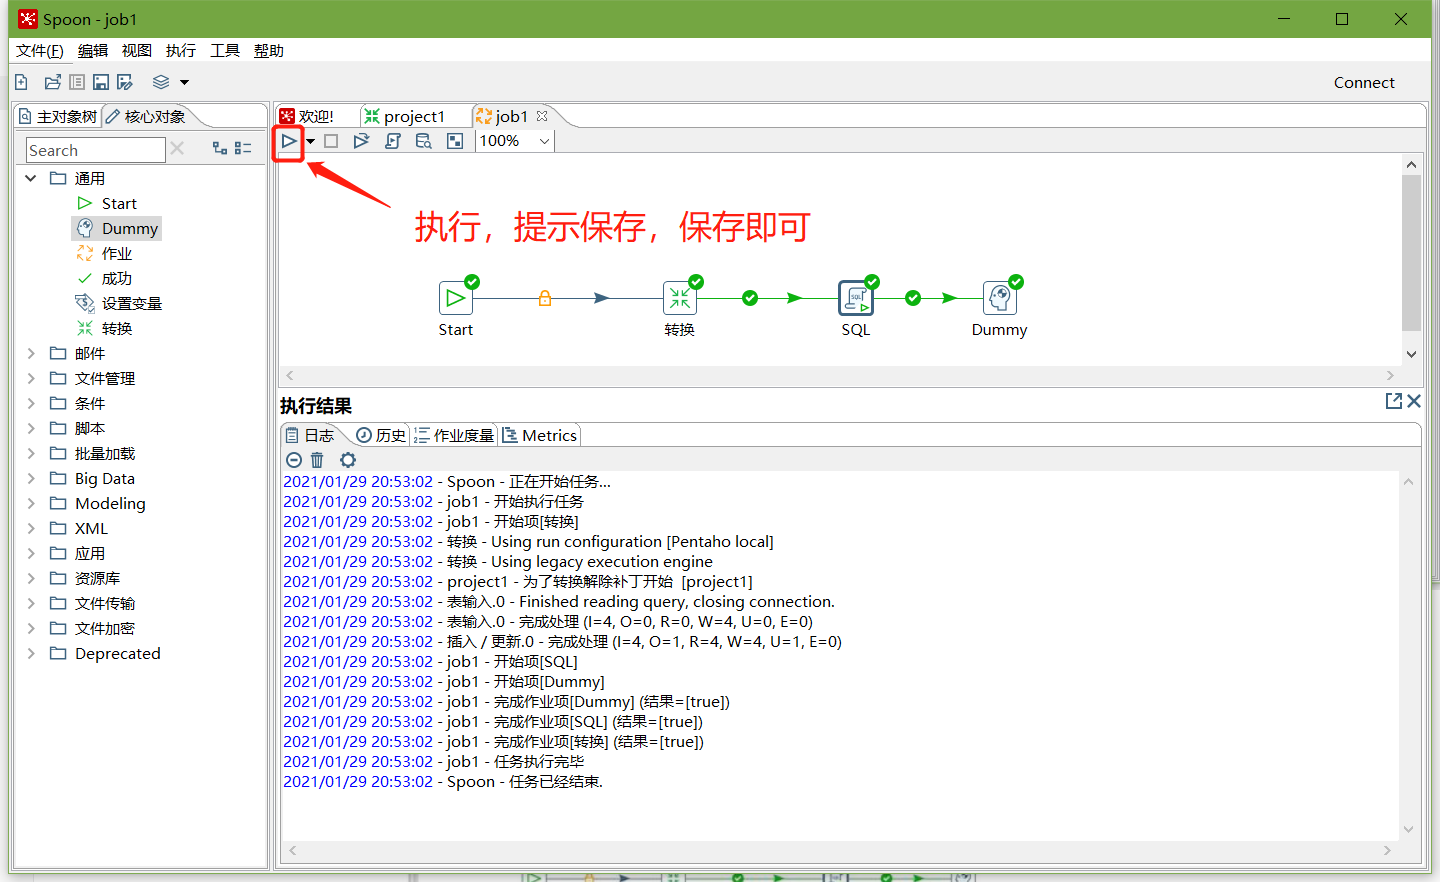Click the lock icon on Start hop

pos(545,298)
